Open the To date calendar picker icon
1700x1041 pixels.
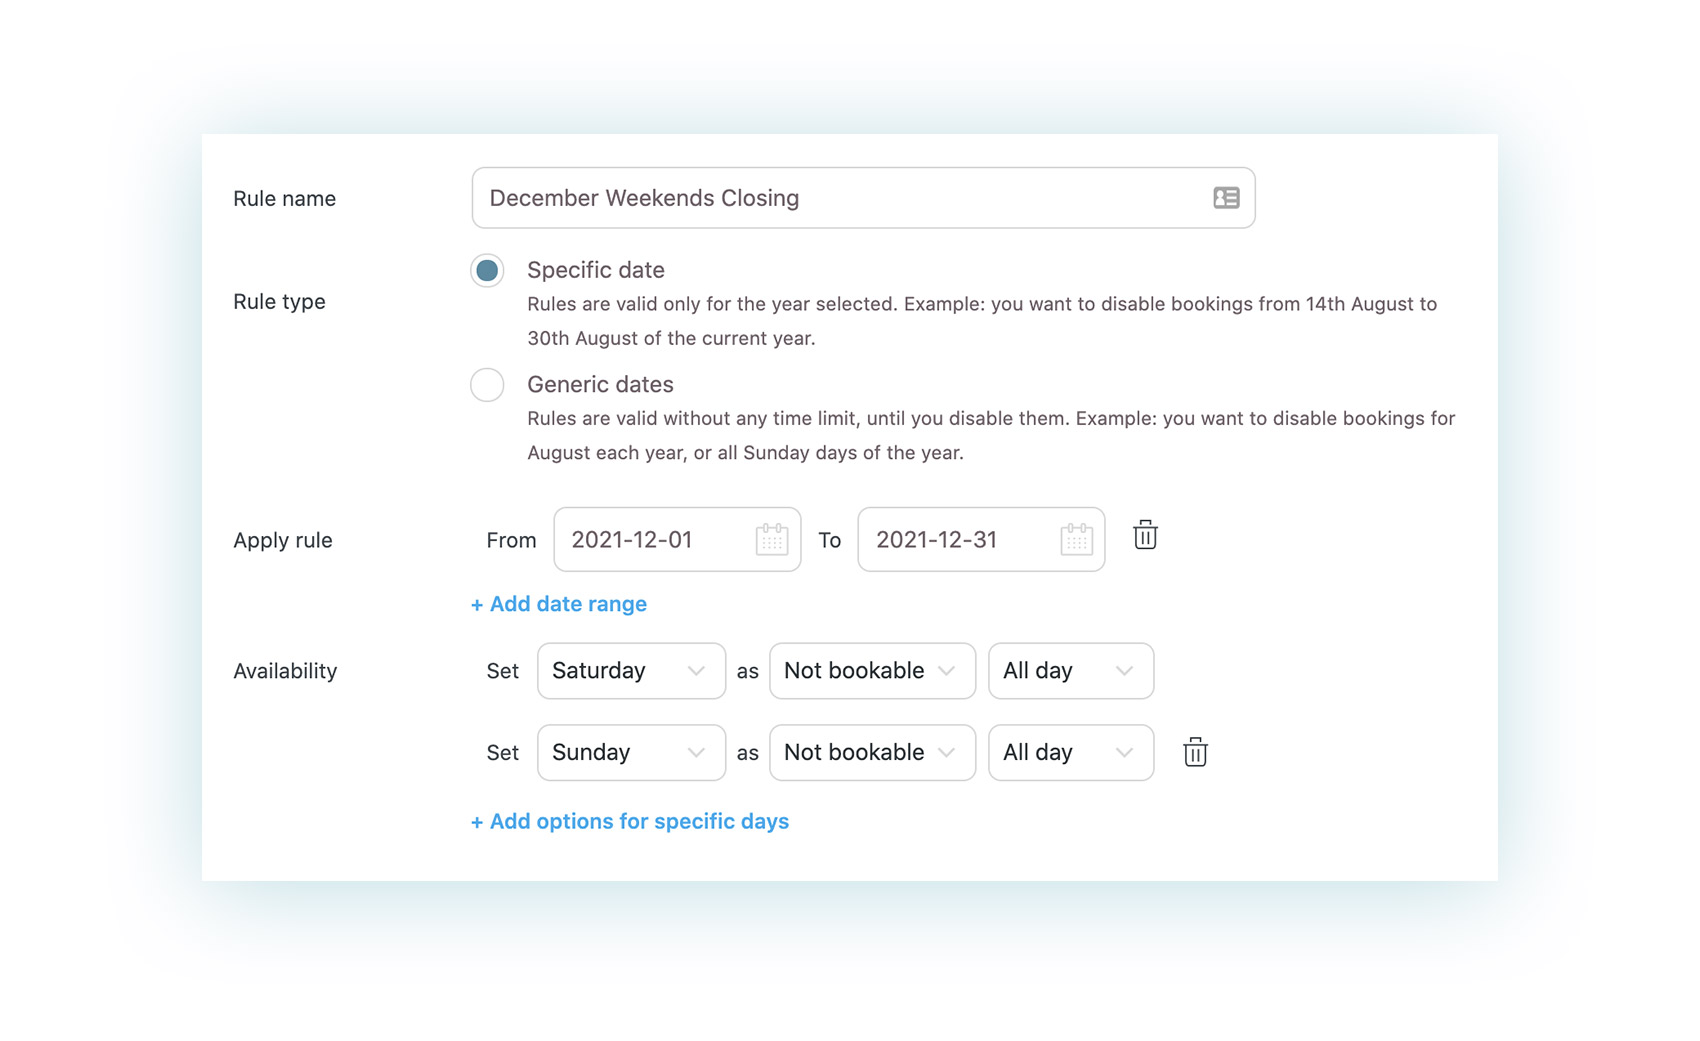[1076, 539]
